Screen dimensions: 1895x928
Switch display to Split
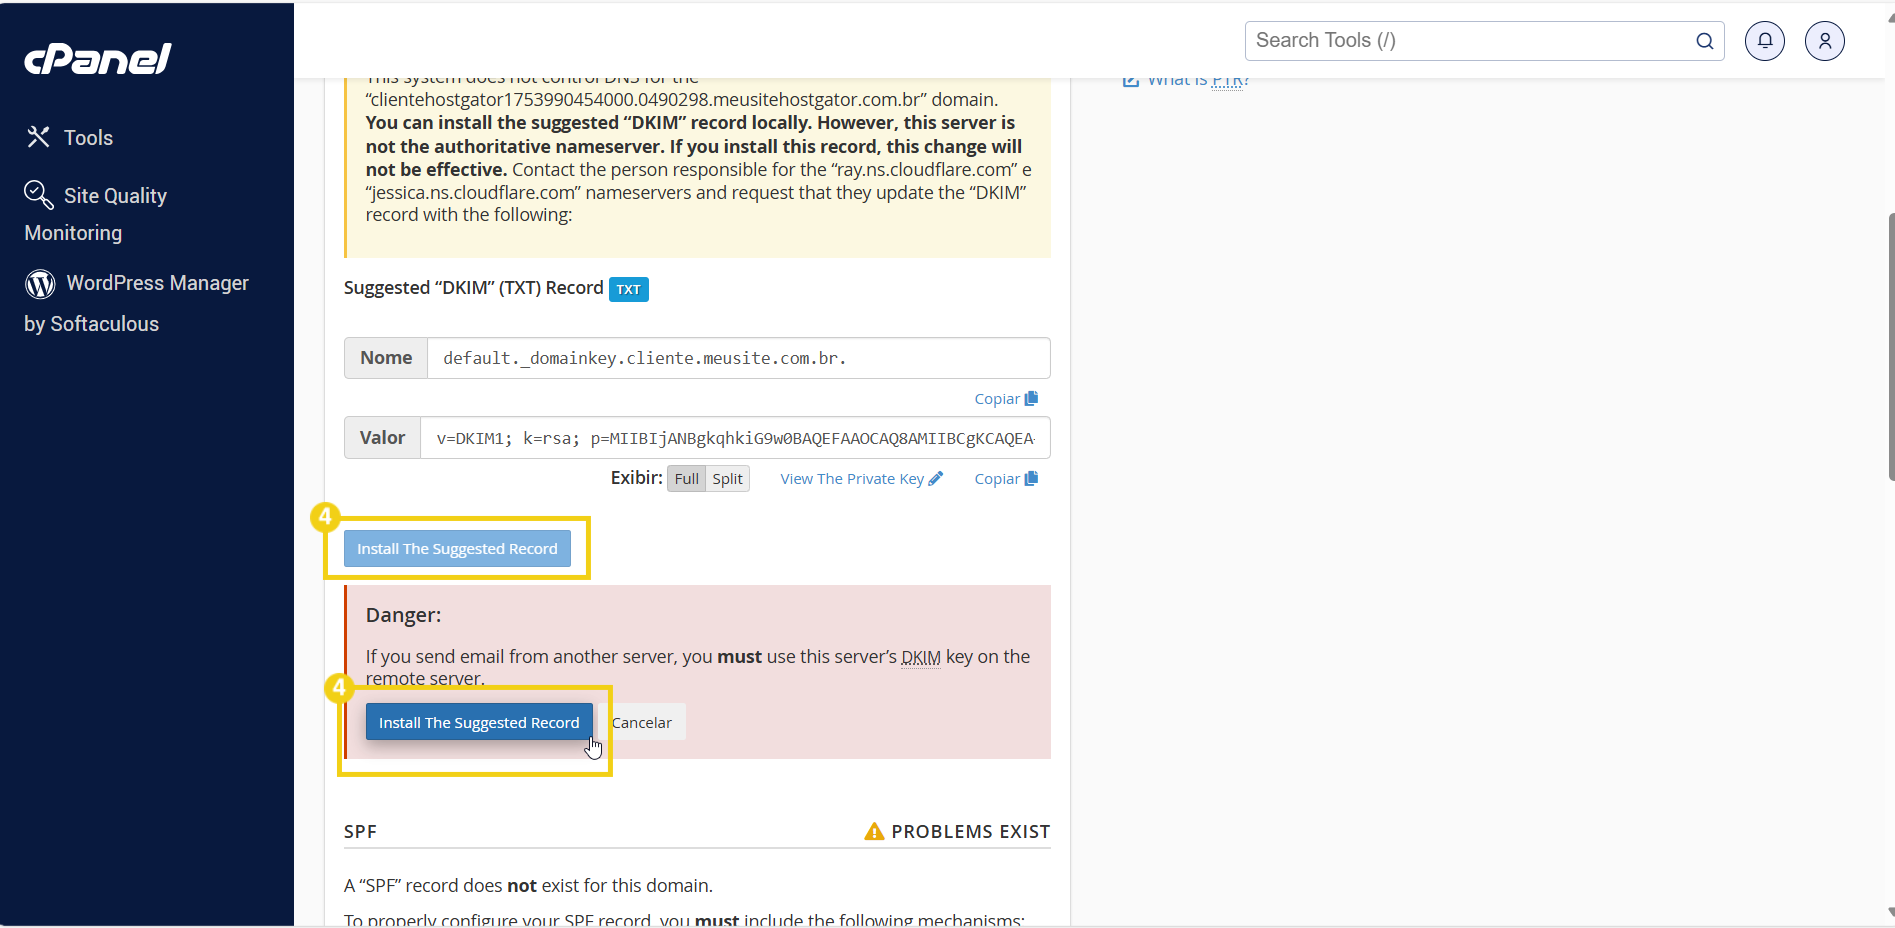[727, 479]
